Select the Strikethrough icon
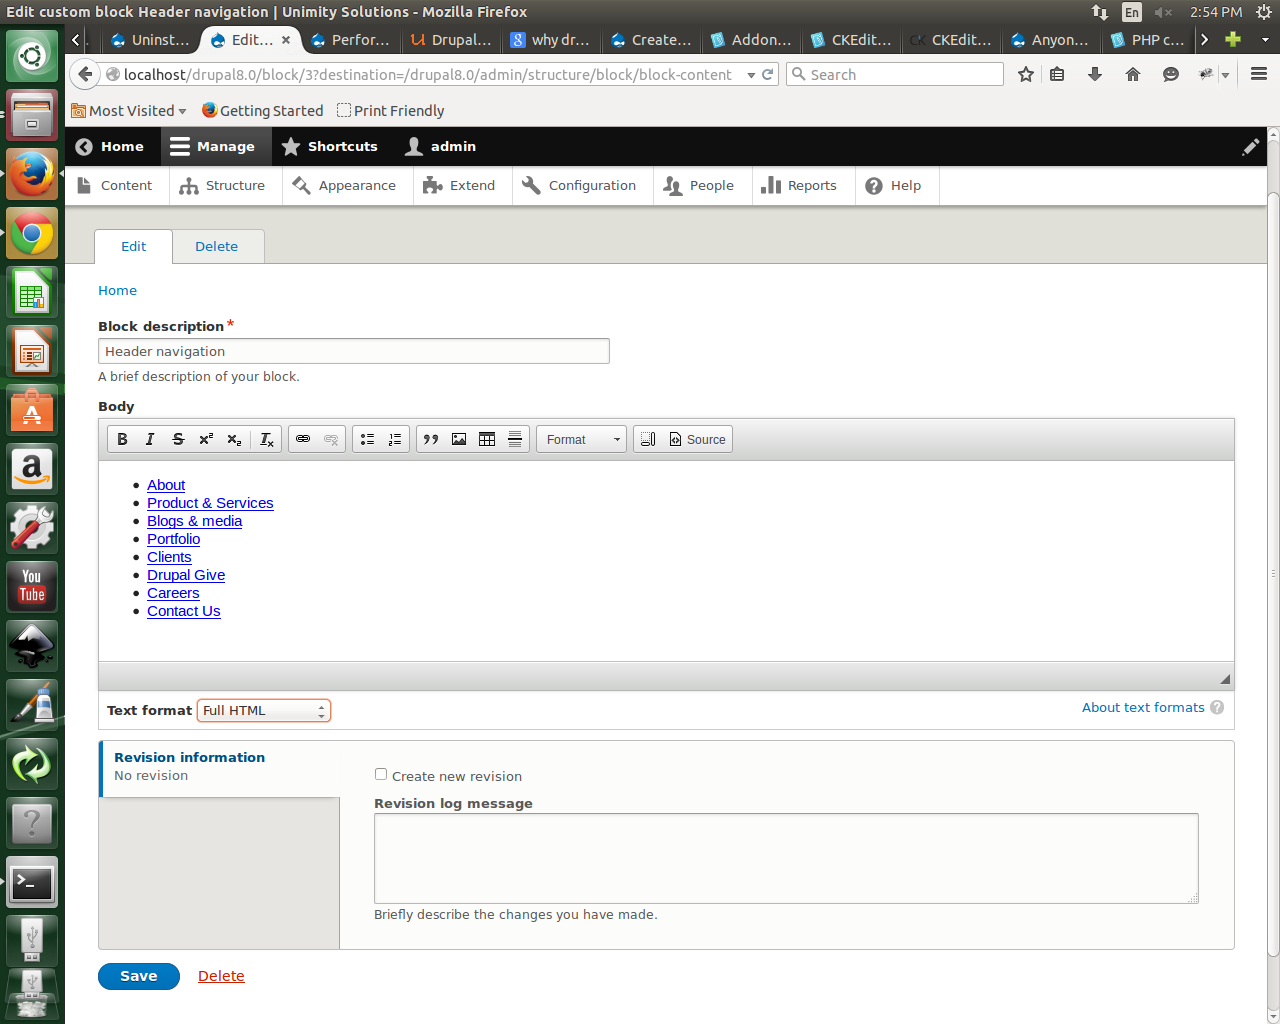The height and width of the screenshot is (1024, 1280). click(x=178, y=439)
